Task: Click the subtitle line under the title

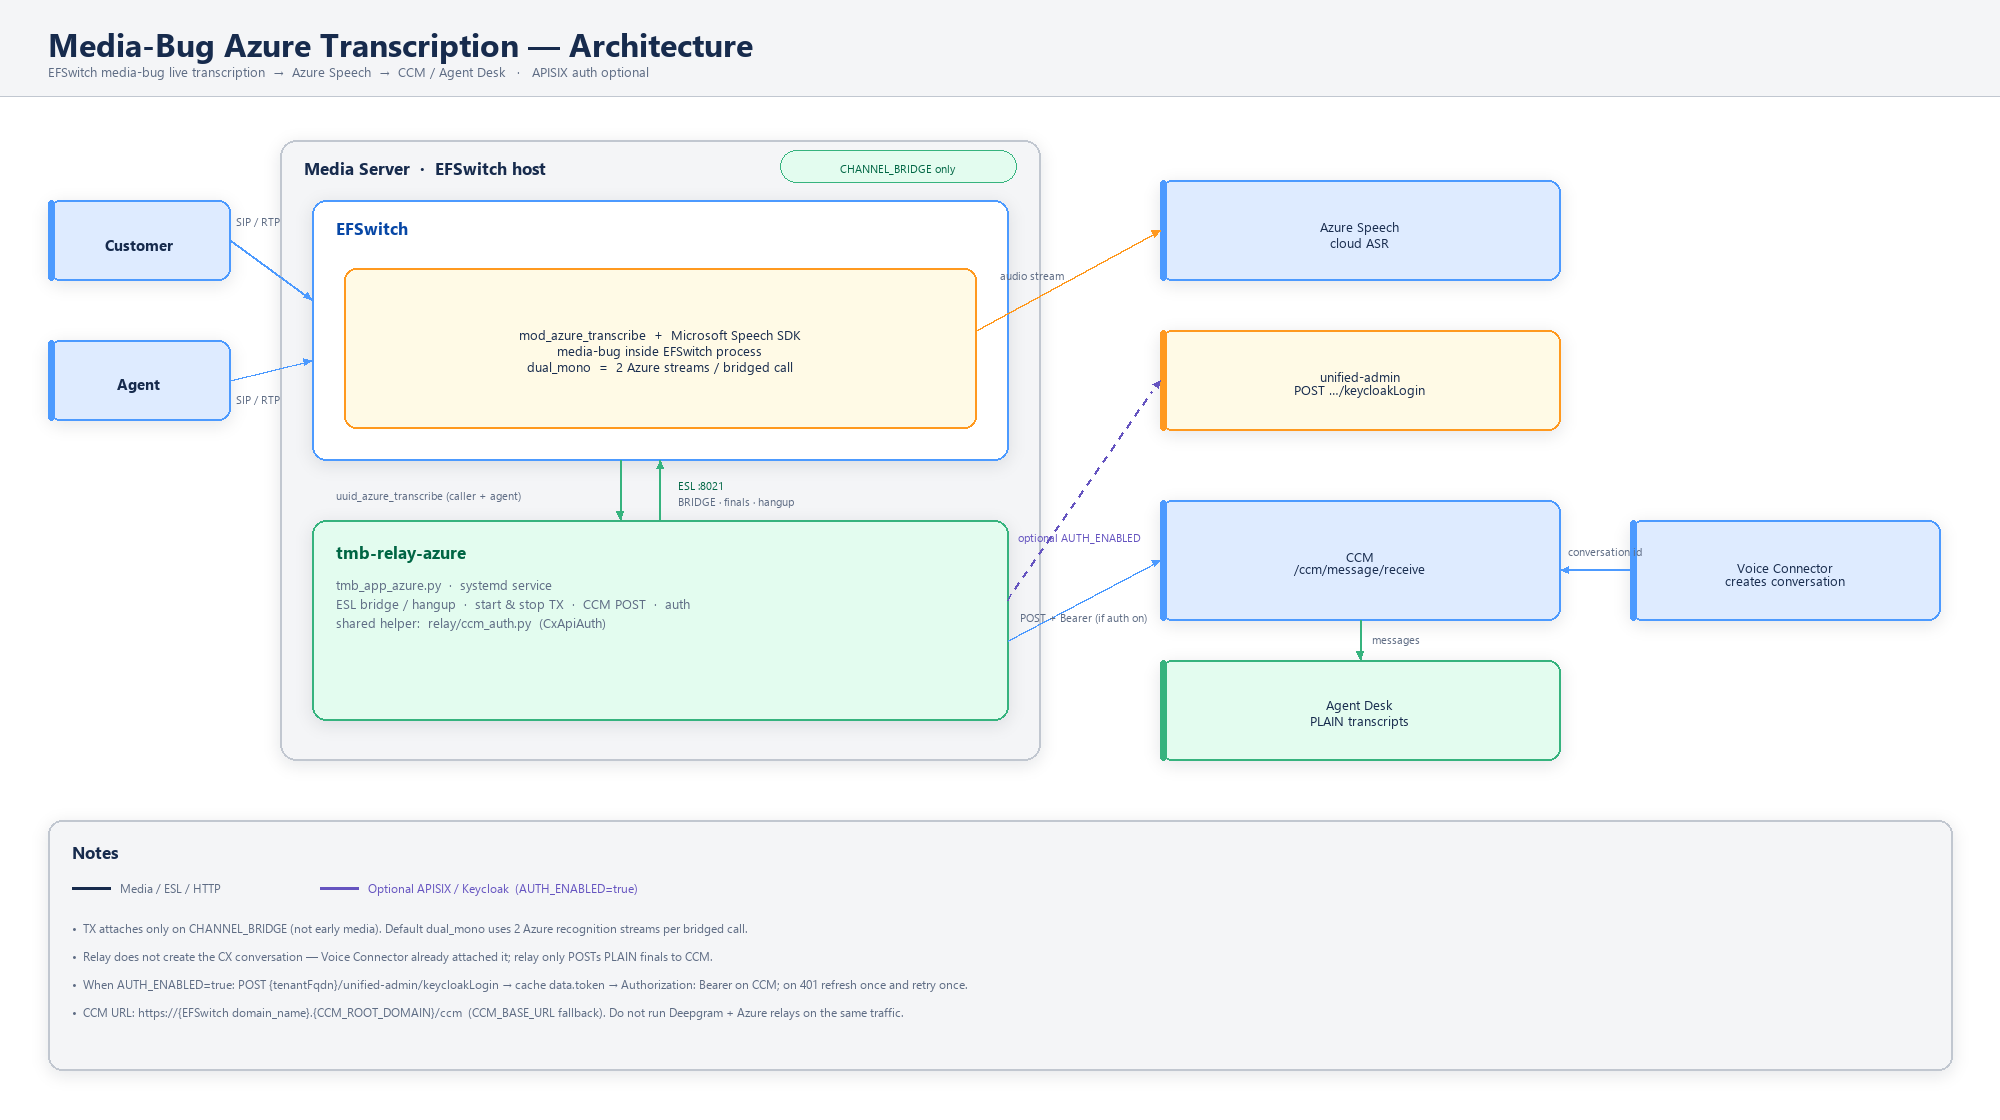Action: [x=348, y=73]
